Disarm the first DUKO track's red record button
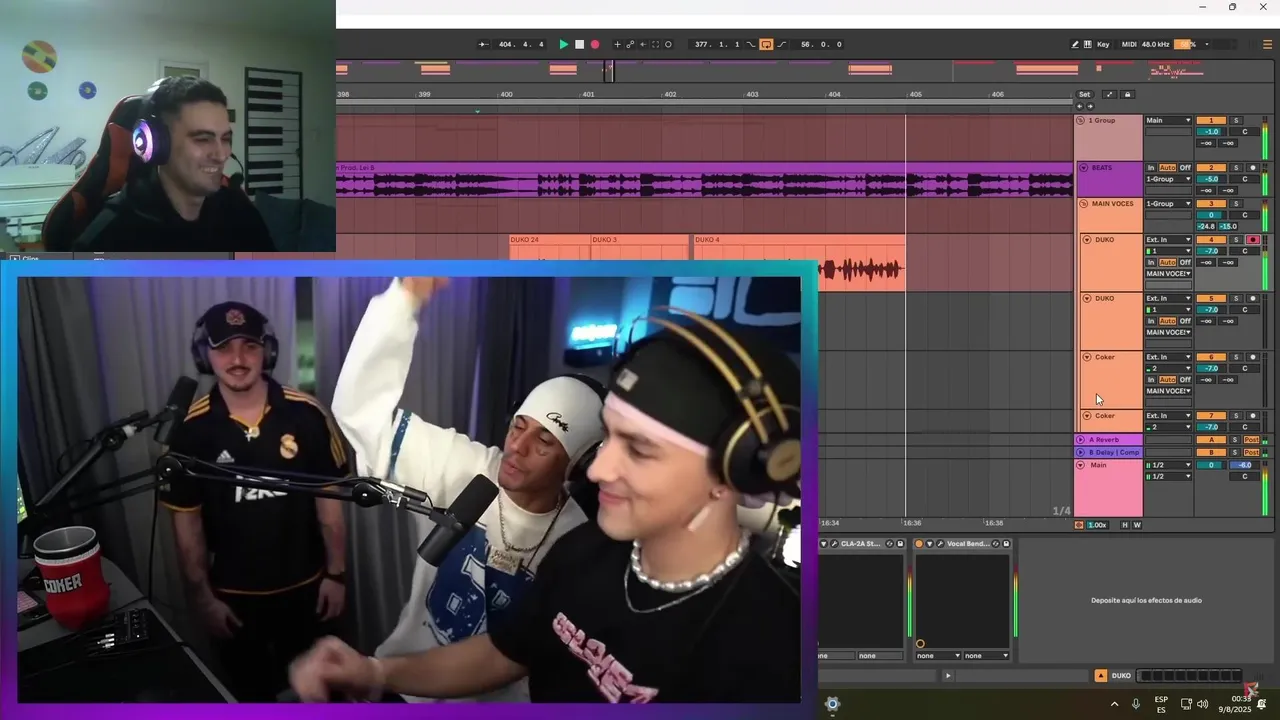This screenshot has height=720, width=1280. (1253, 240)
